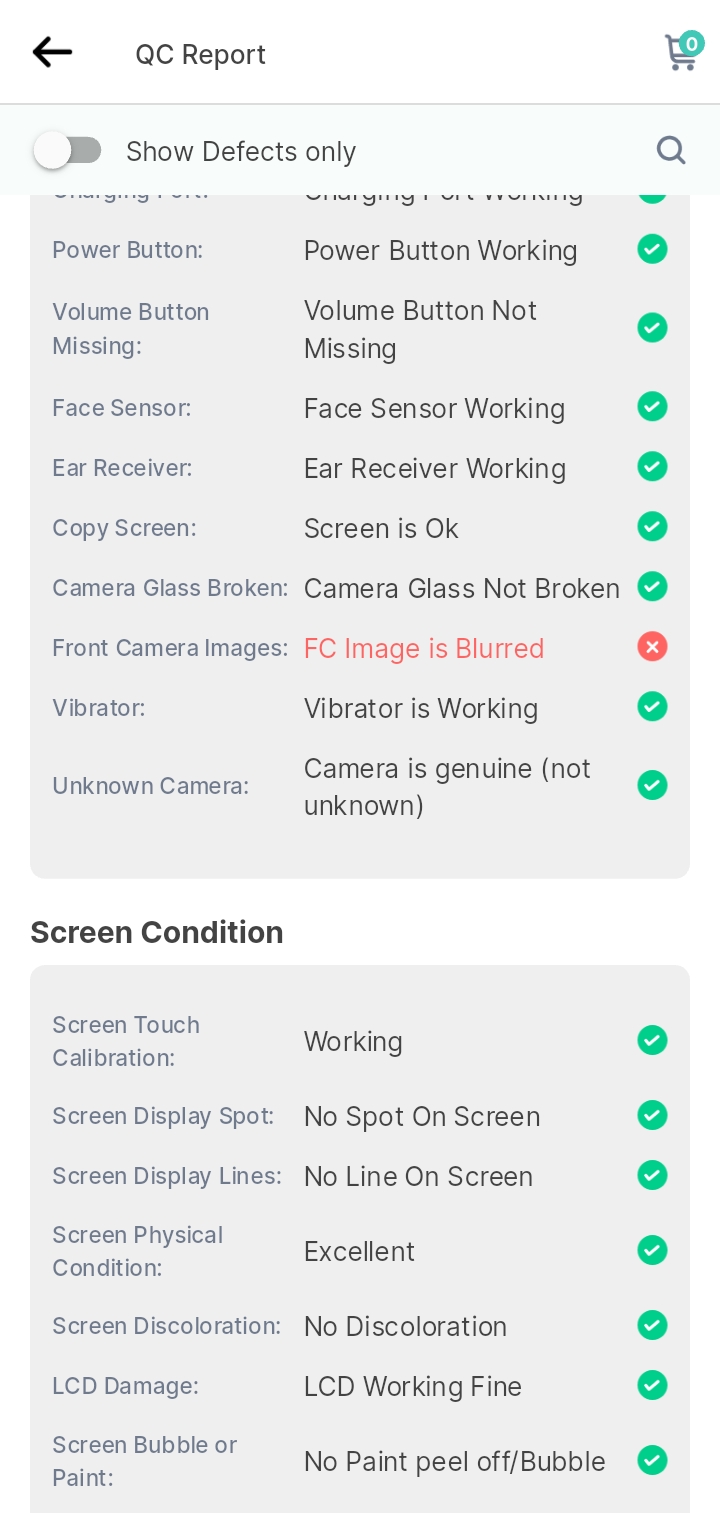Select the FC Image is Blurred text

424,648
